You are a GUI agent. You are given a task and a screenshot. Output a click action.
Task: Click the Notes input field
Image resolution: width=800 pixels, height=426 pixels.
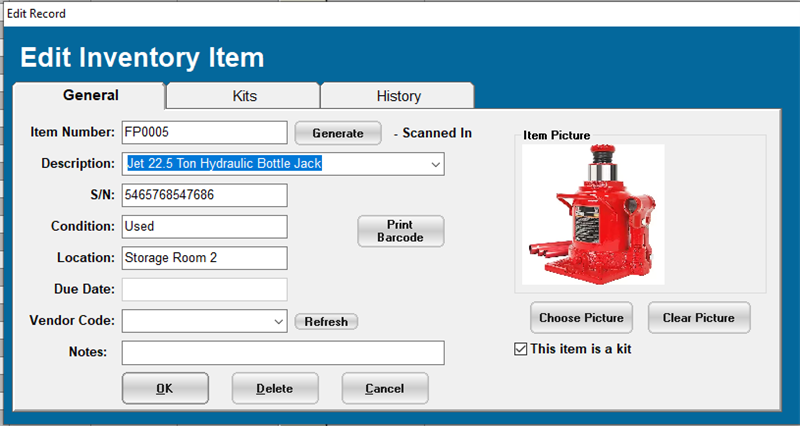pos(283,353)
